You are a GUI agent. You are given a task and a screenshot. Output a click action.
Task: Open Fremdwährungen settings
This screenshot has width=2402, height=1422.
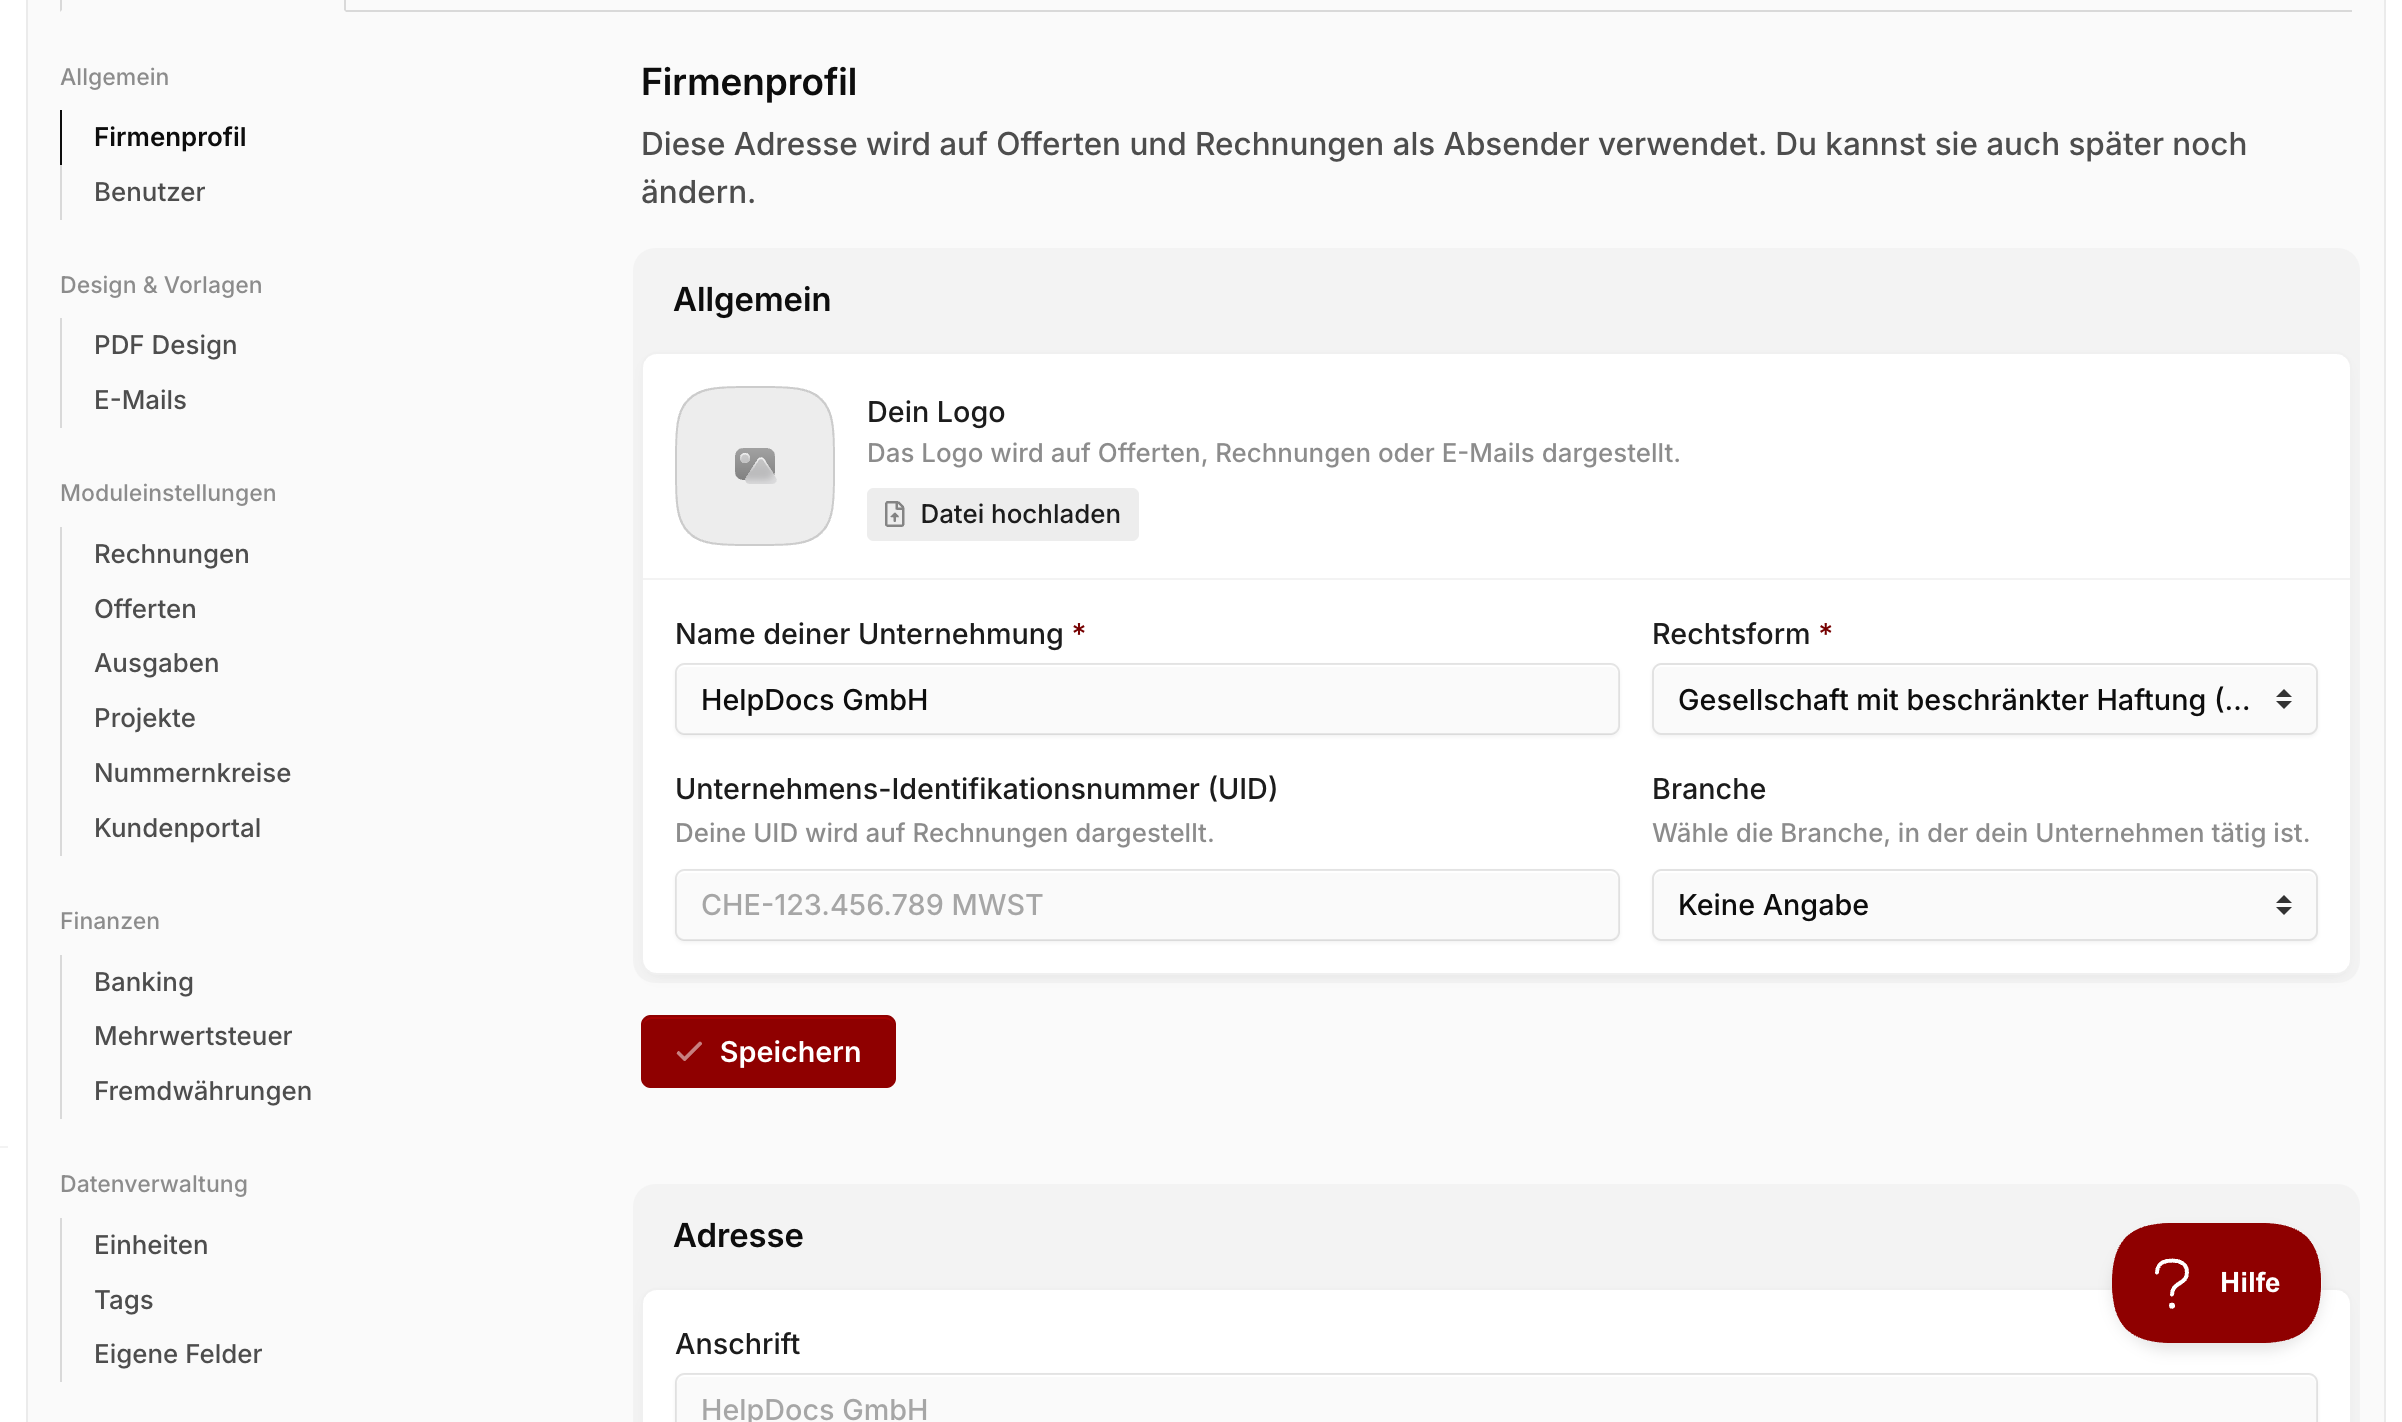coord(203,1091)
